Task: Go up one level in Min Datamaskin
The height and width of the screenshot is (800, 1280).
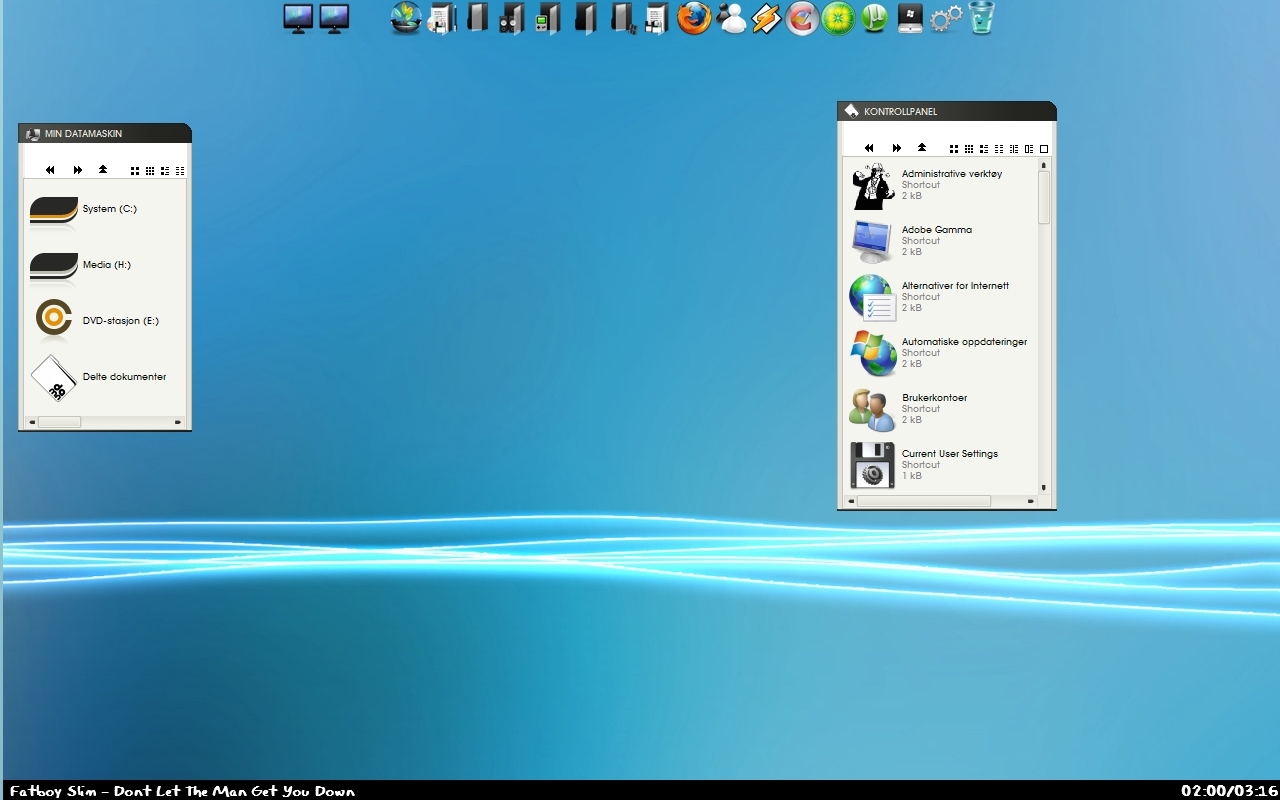Action: [x=103, y=170]
